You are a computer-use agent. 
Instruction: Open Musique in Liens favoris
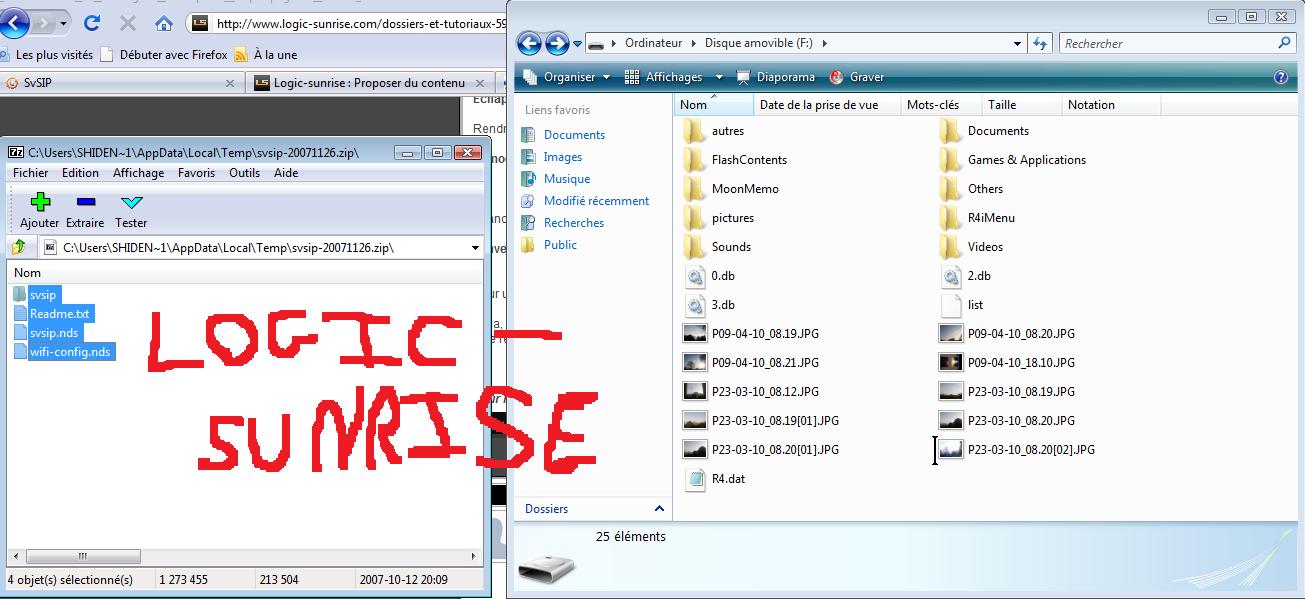click(x=555, y=179)
